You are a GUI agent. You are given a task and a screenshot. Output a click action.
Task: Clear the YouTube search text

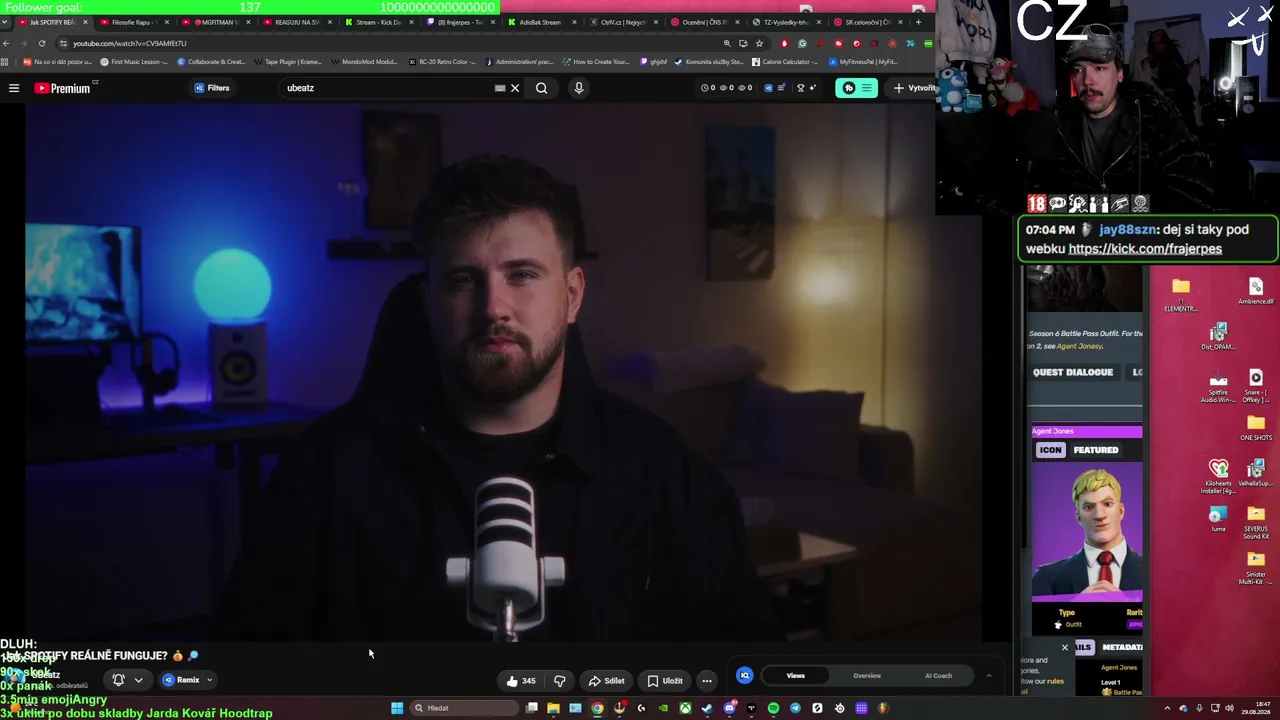(x=515, y=88)
